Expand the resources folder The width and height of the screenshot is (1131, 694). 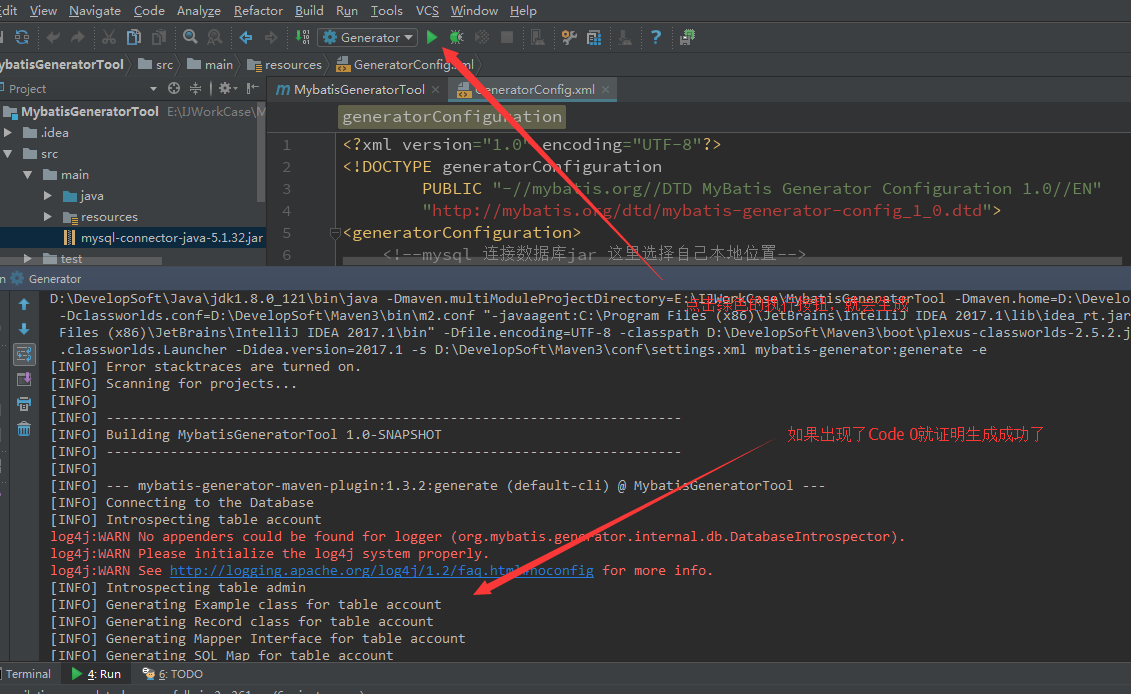click(48, 216)
